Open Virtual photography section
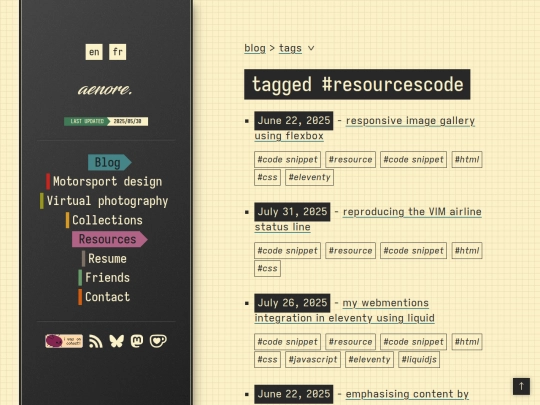The height and width of the screenshot is (405, 540). pyautogui.click(x=104, y=201)
